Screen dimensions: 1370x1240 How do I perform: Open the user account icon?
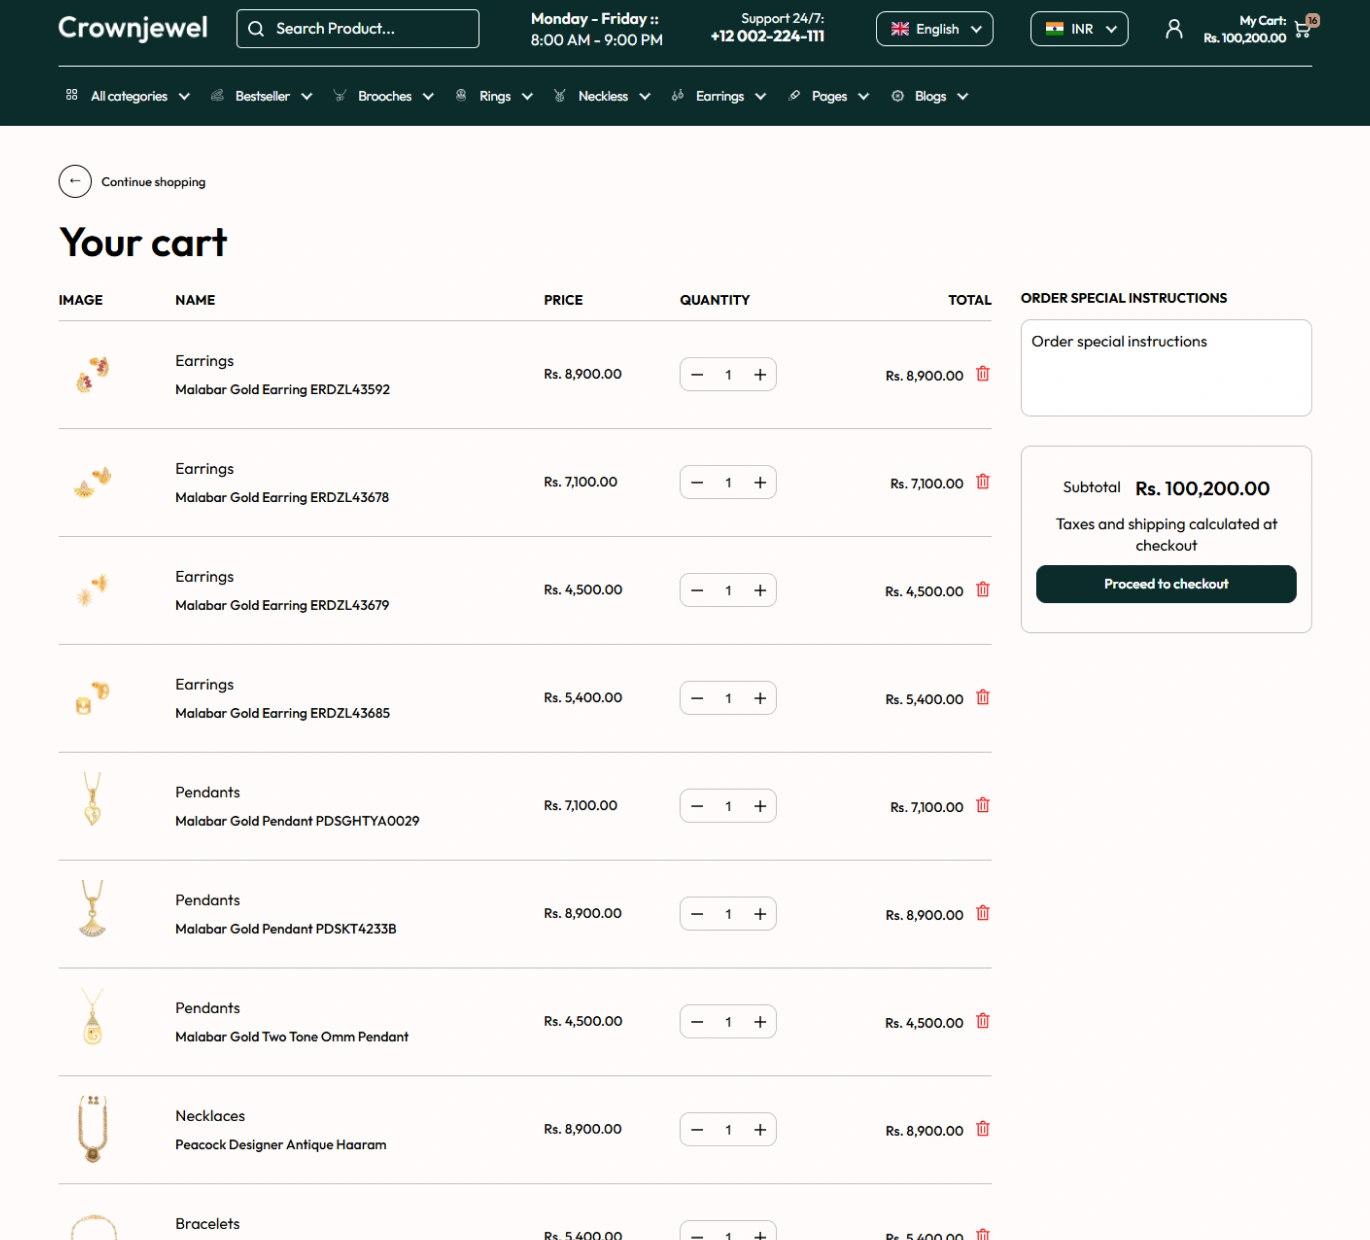pyautogui.click(x=1174, y=29)
